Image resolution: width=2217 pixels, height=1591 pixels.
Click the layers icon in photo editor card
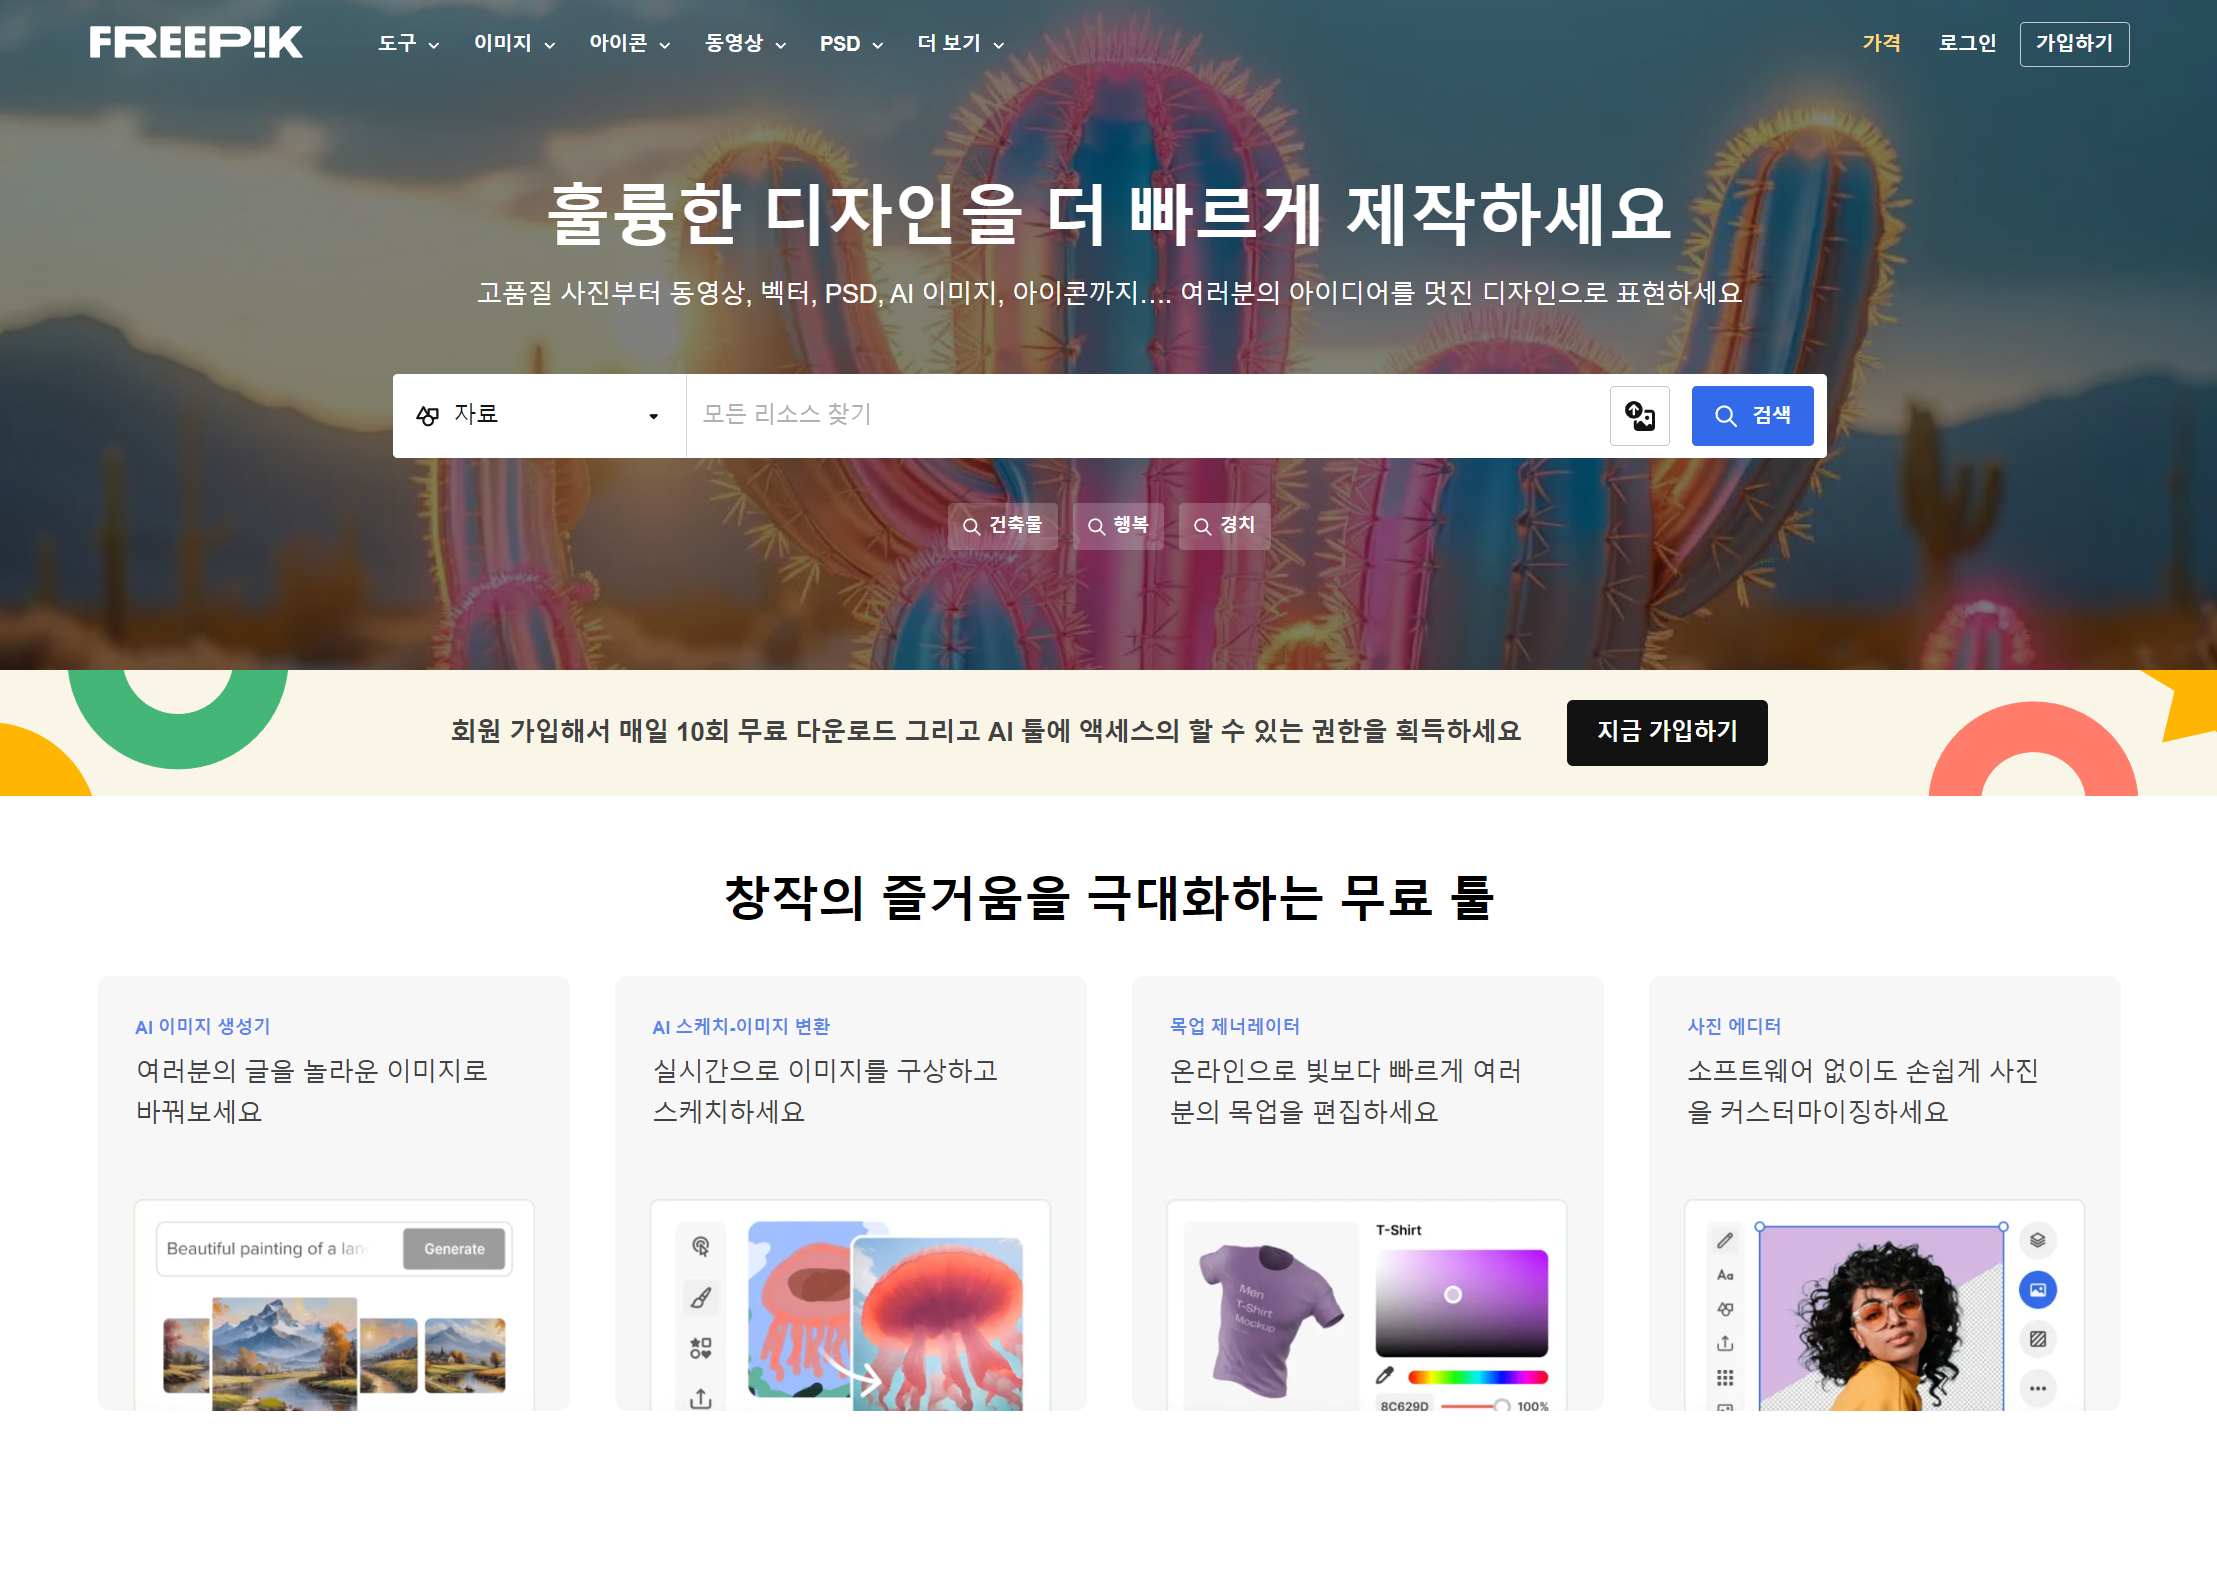click(2037, 1240)
